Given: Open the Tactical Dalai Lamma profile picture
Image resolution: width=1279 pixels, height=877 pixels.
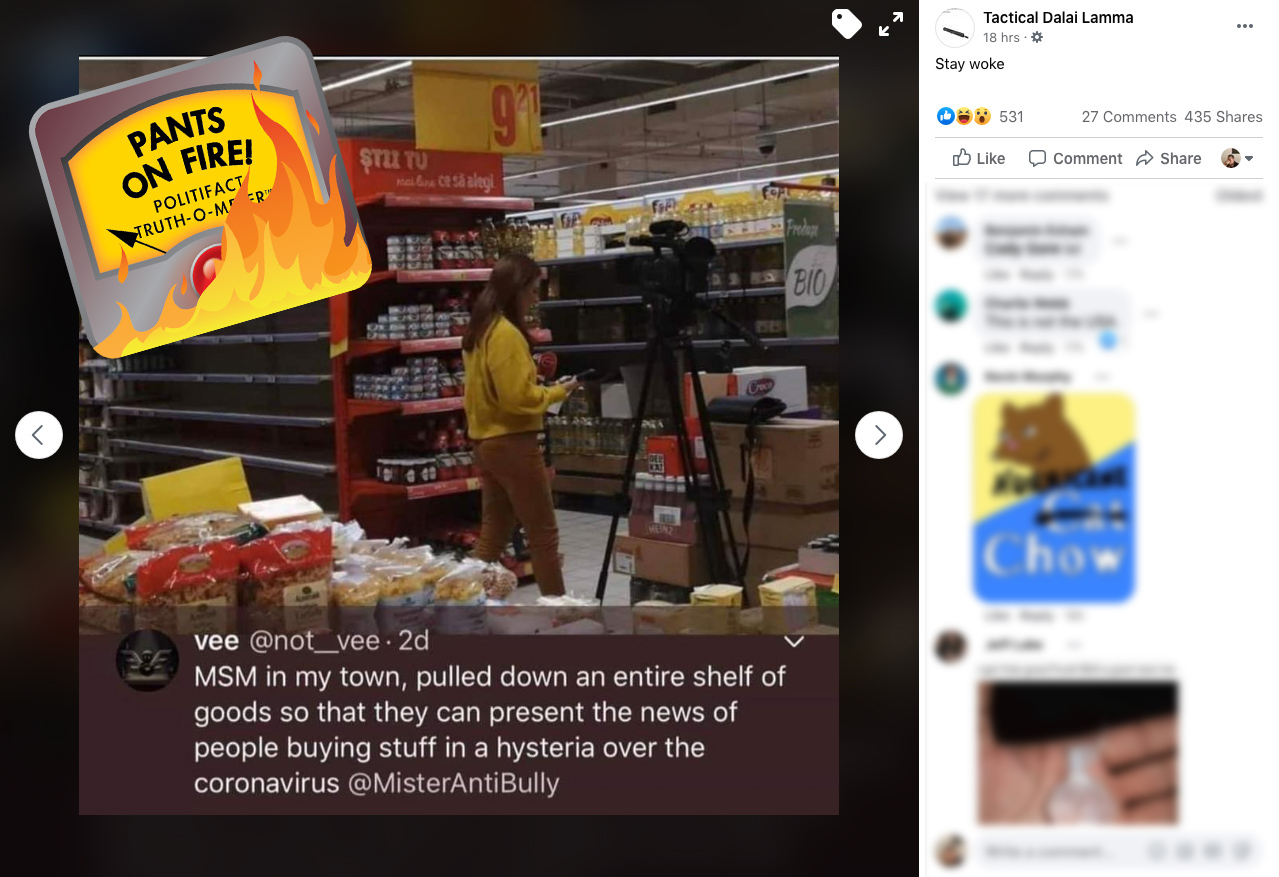Looking at the screenshot, I should [x=954, y=27].
